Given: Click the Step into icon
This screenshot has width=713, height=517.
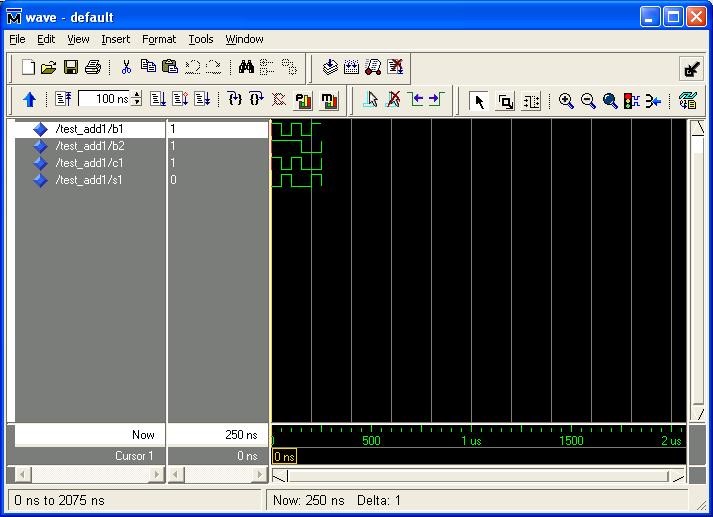Looking at the screenshot, I should [x=235, y=99].
